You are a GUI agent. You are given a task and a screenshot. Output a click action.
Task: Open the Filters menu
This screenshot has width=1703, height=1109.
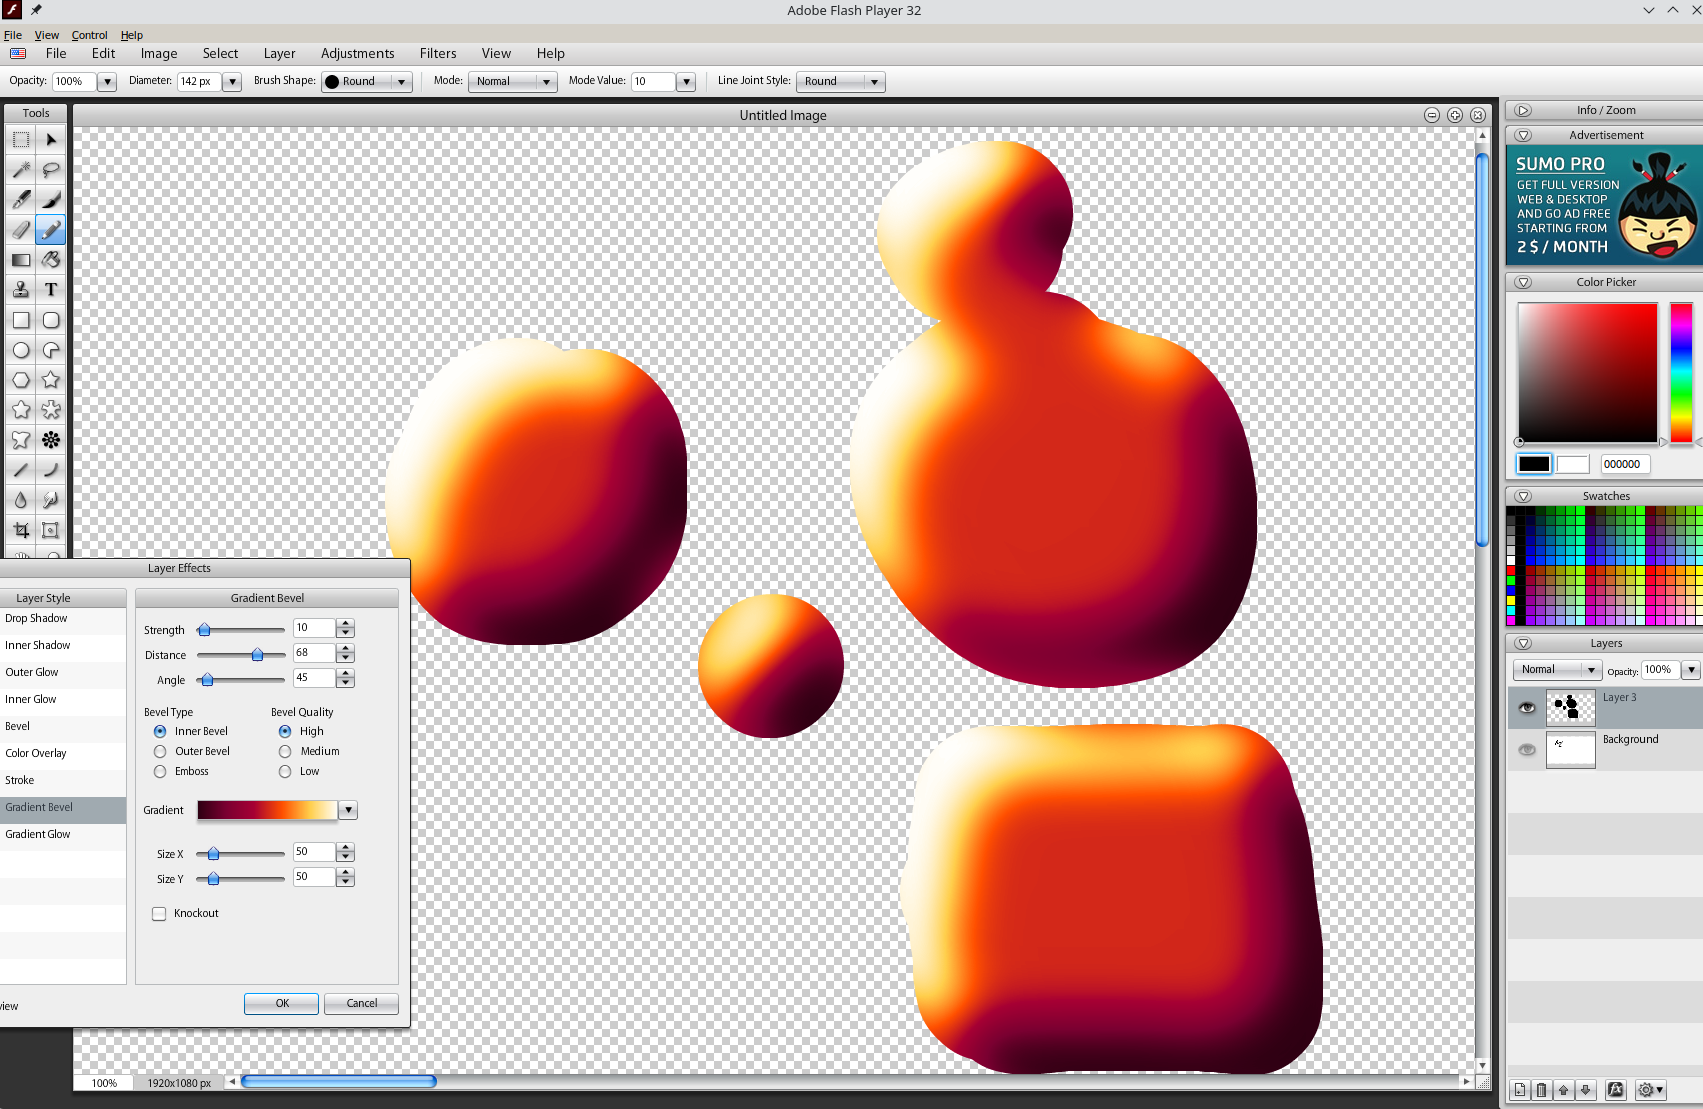coord(438,54)
